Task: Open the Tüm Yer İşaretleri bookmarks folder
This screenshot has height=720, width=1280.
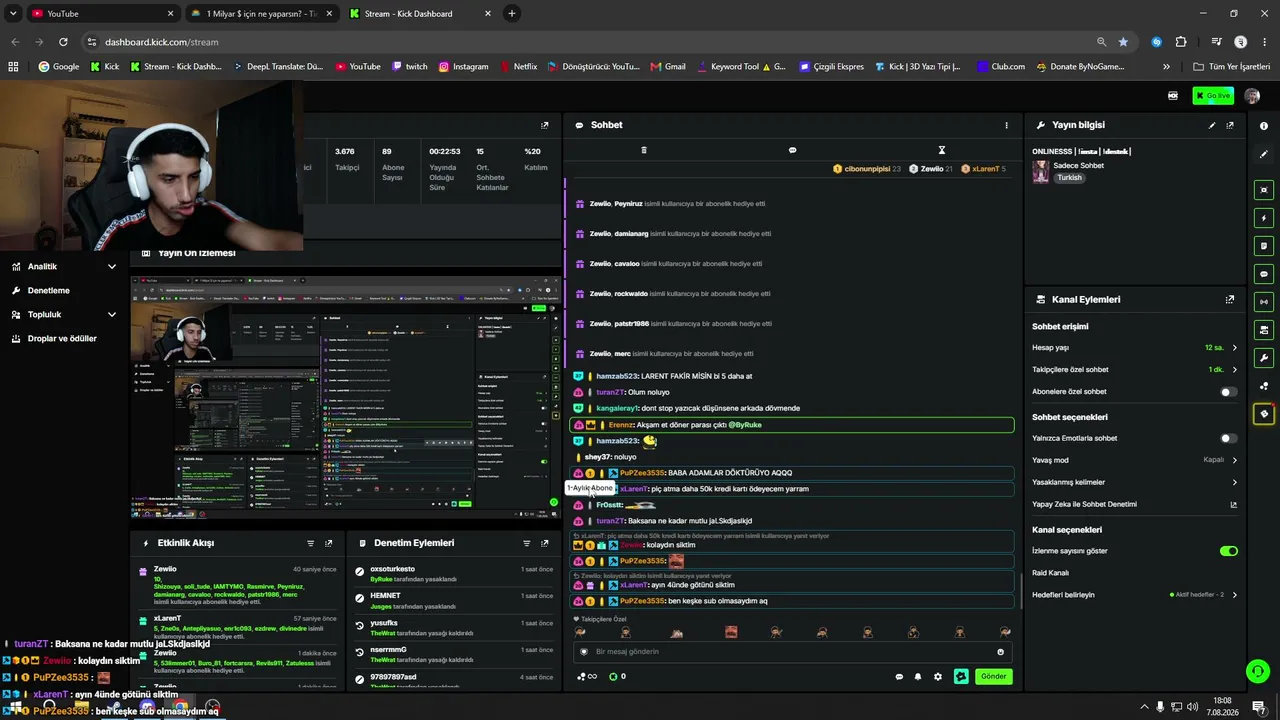Action: [x=1232, y=67]
